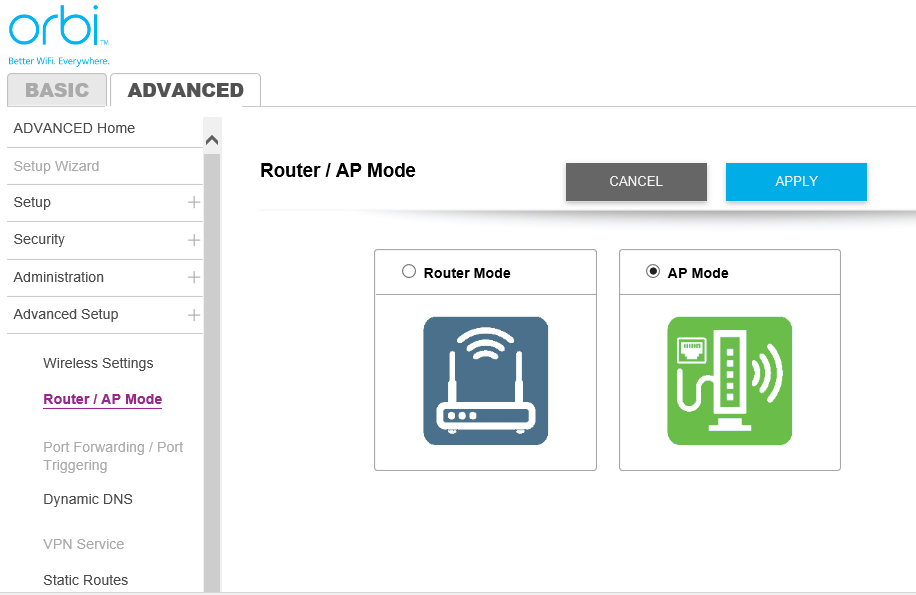This screenshot has width=916, height=595.
Task: Open the Static Routes page
Action: pyautogui.click(x=86, y=580)
